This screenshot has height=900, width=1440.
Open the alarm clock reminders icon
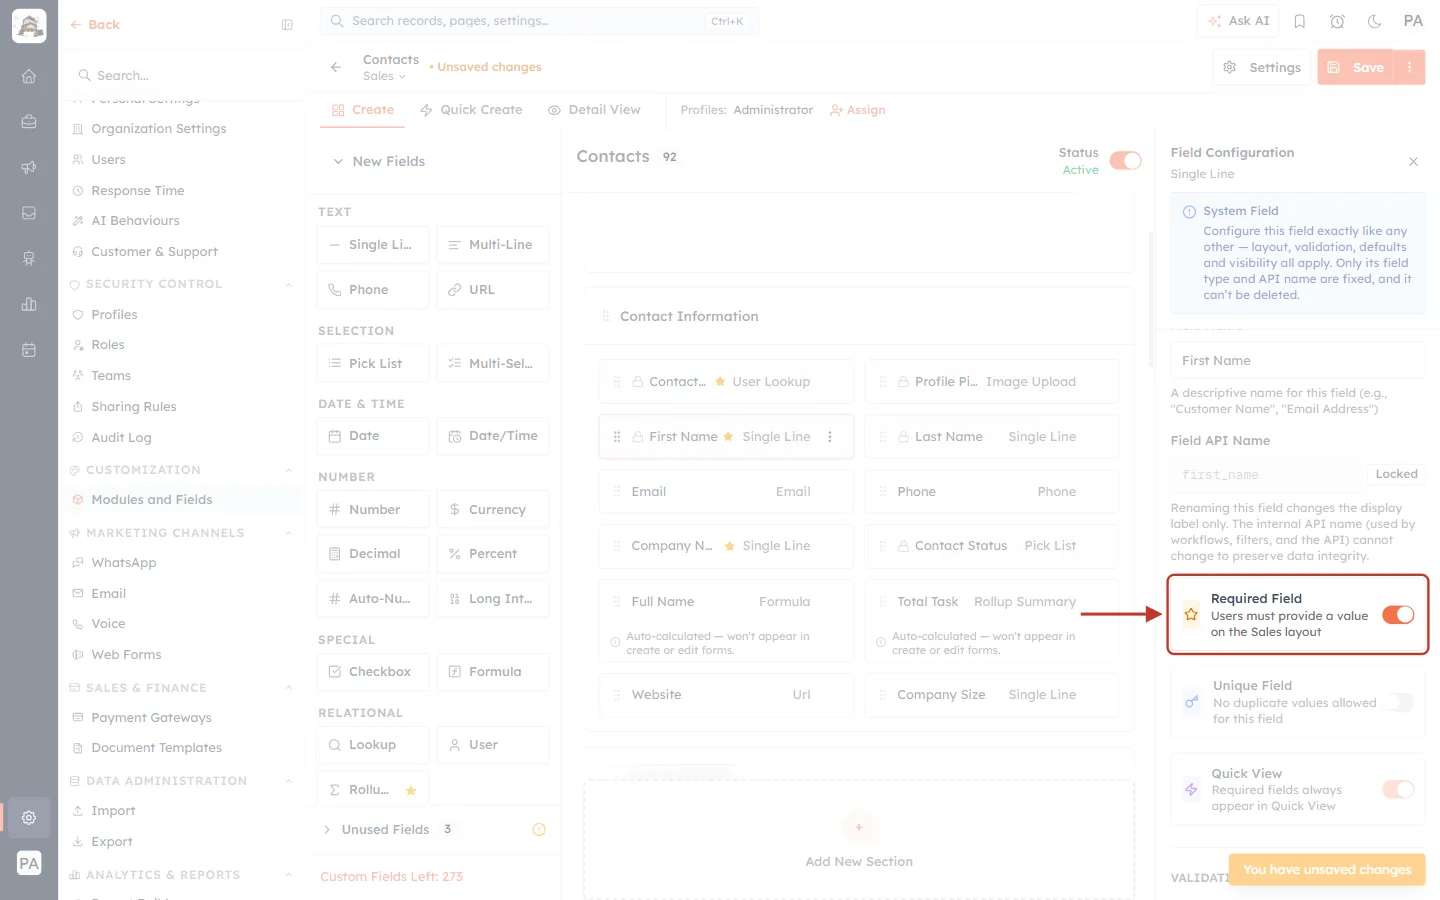click(1337, 21)
